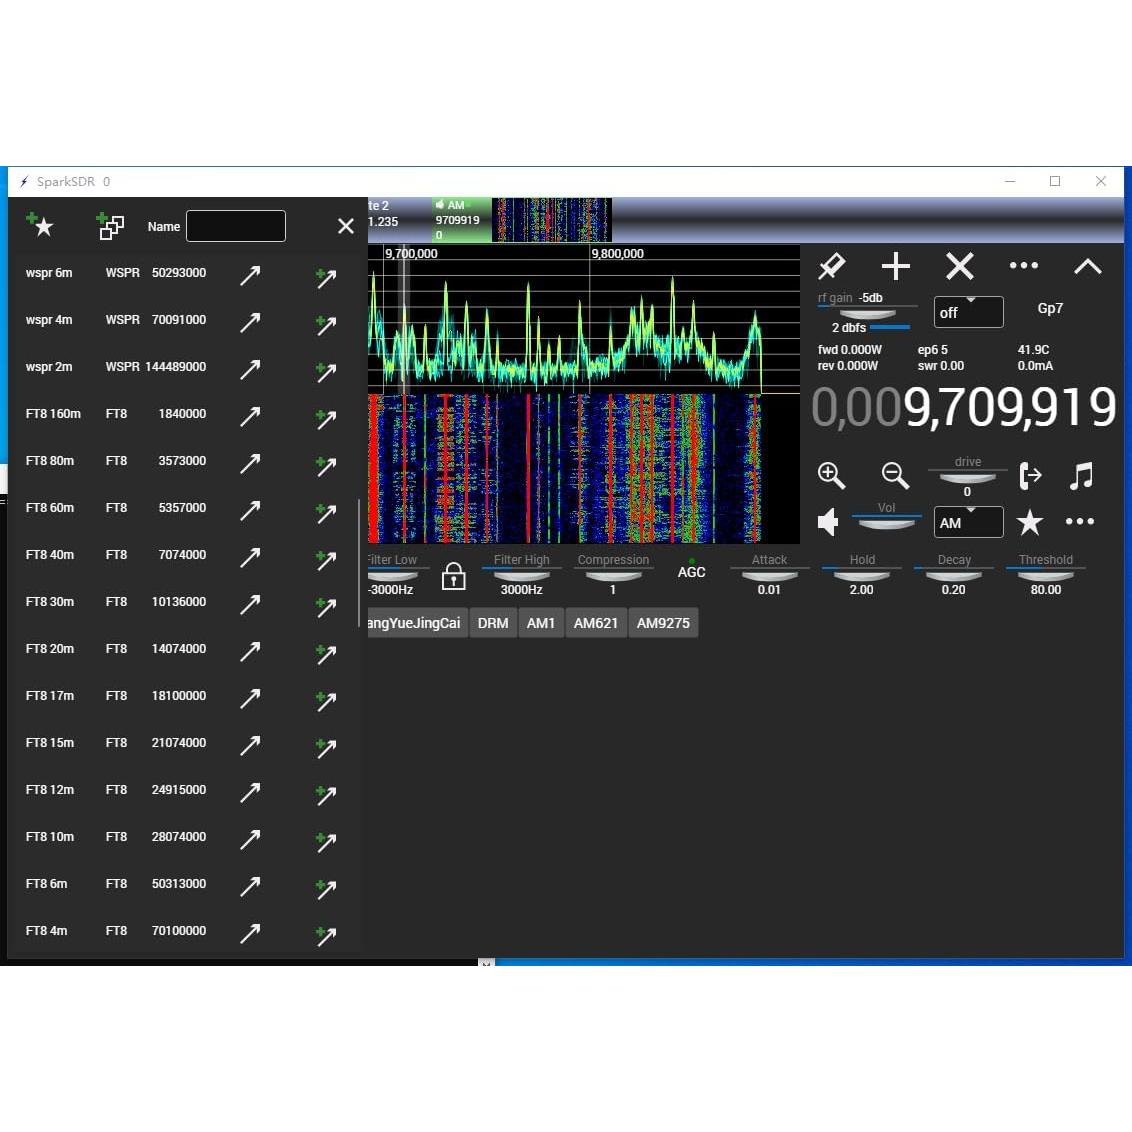The width and height of the screenshot is (1132, 1132).
Task: Click the AM9275 preset button
Action: coord(663,623)
